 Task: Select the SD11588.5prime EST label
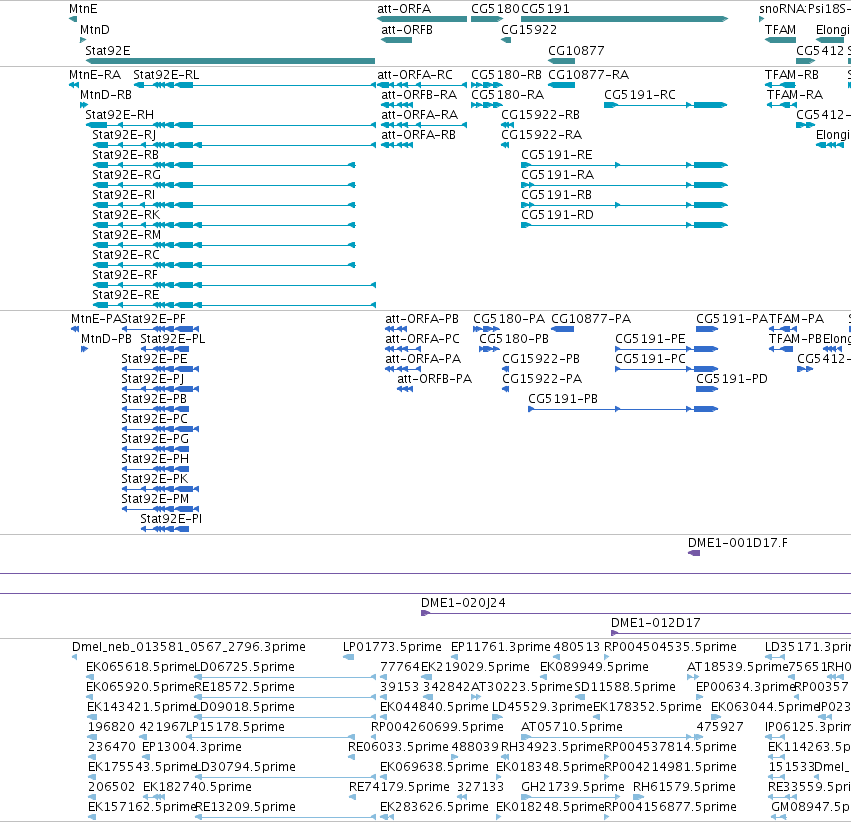(625, 687)
